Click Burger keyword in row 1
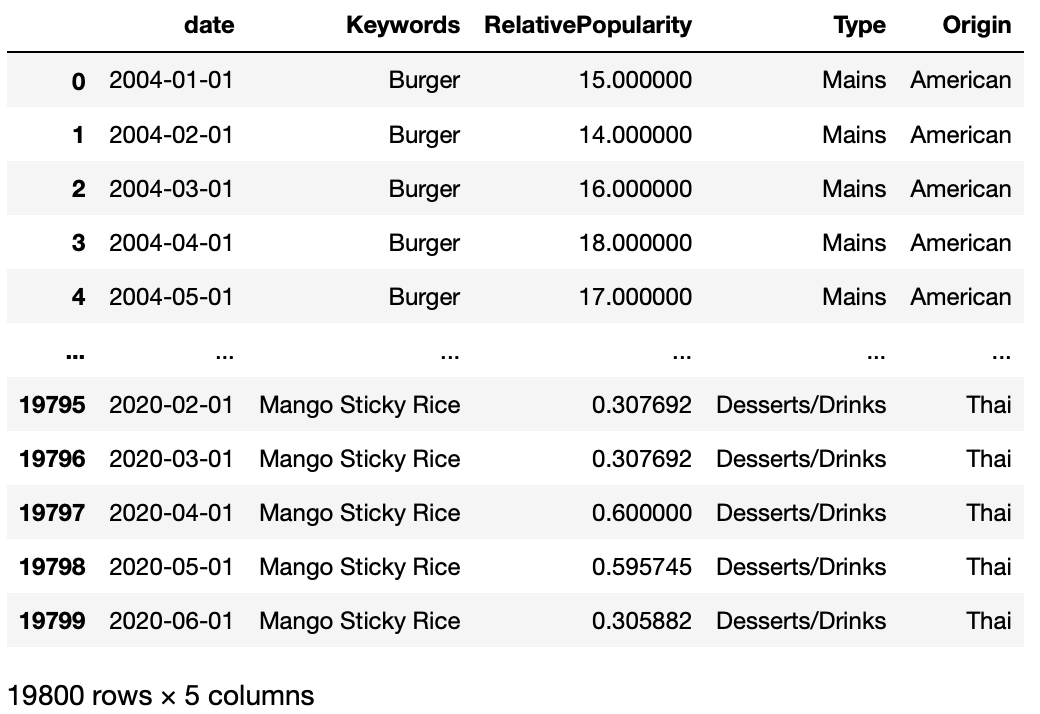Image resolution: width=1040 pixels, height=714 pixels. click(424, 135)
